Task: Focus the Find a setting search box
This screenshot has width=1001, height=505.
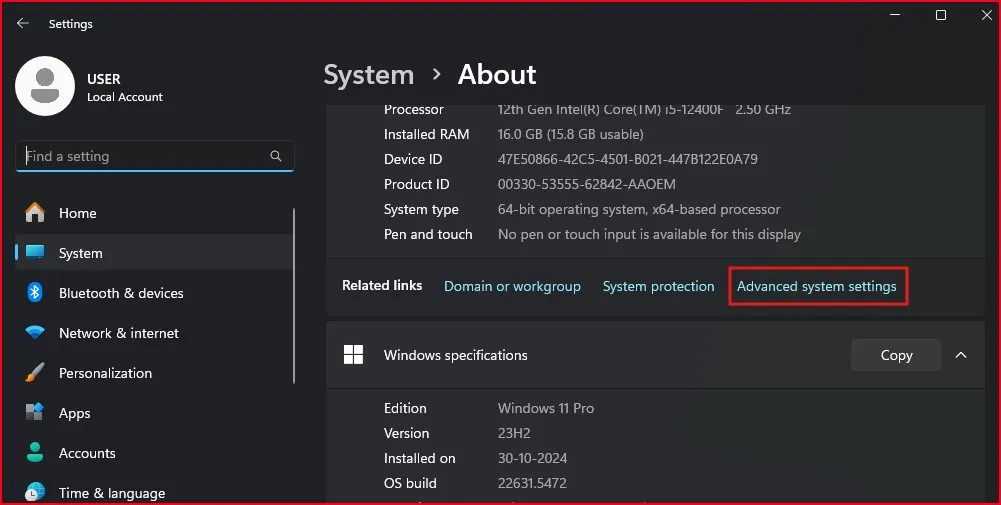Action: coord(154,156)
